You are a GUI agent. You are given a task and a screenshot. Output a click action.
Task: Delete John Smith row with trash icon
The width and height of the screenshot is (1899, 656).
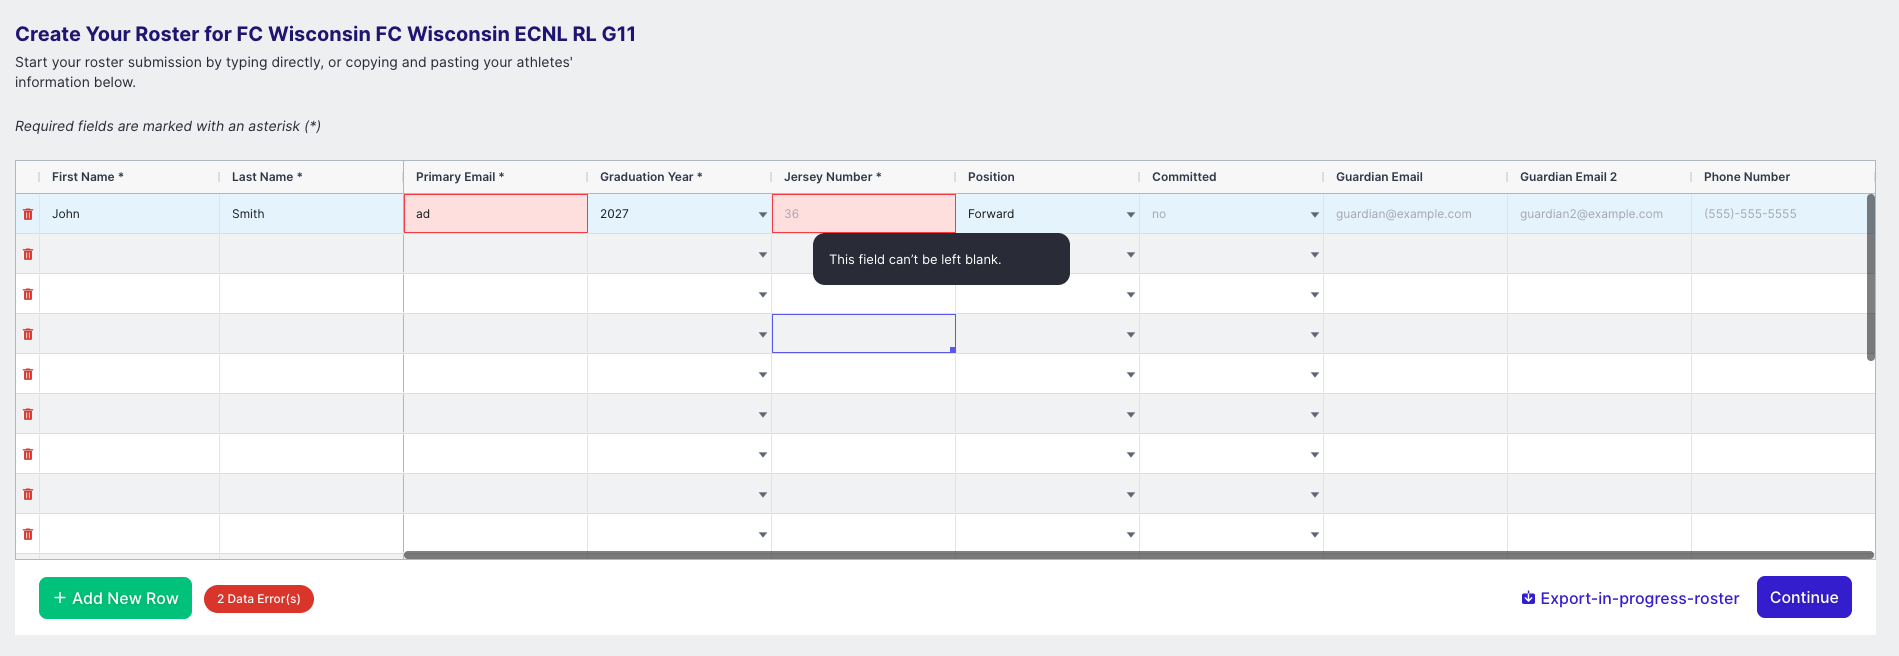click(28, 214)
